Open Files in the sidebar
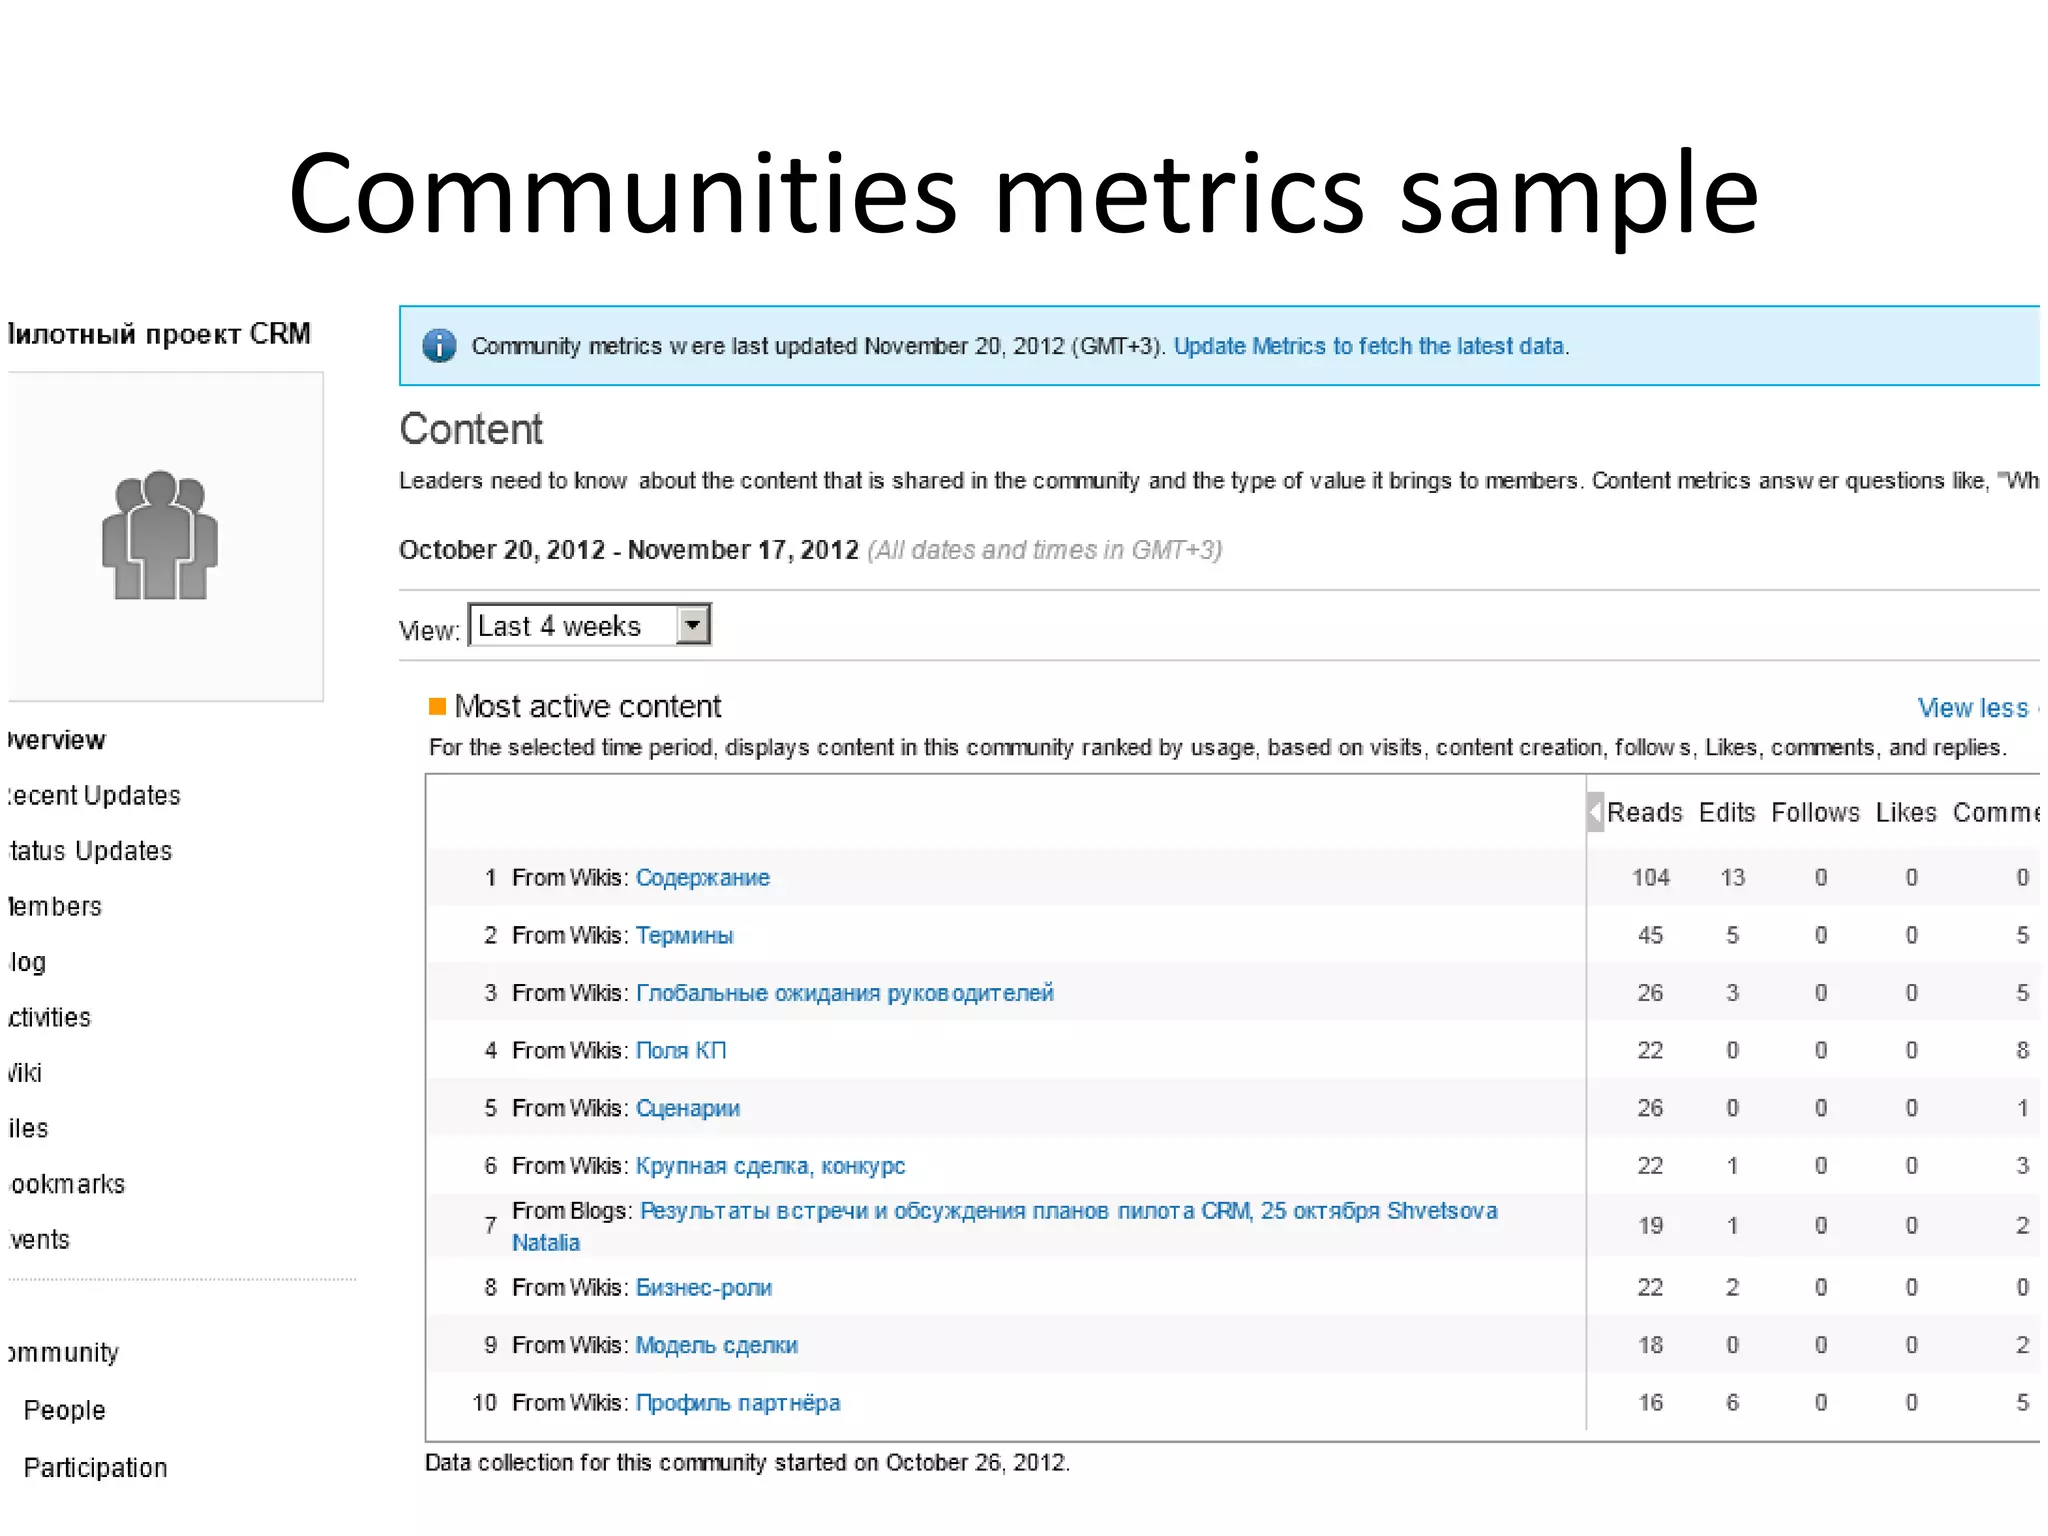 pos(28,1129)
